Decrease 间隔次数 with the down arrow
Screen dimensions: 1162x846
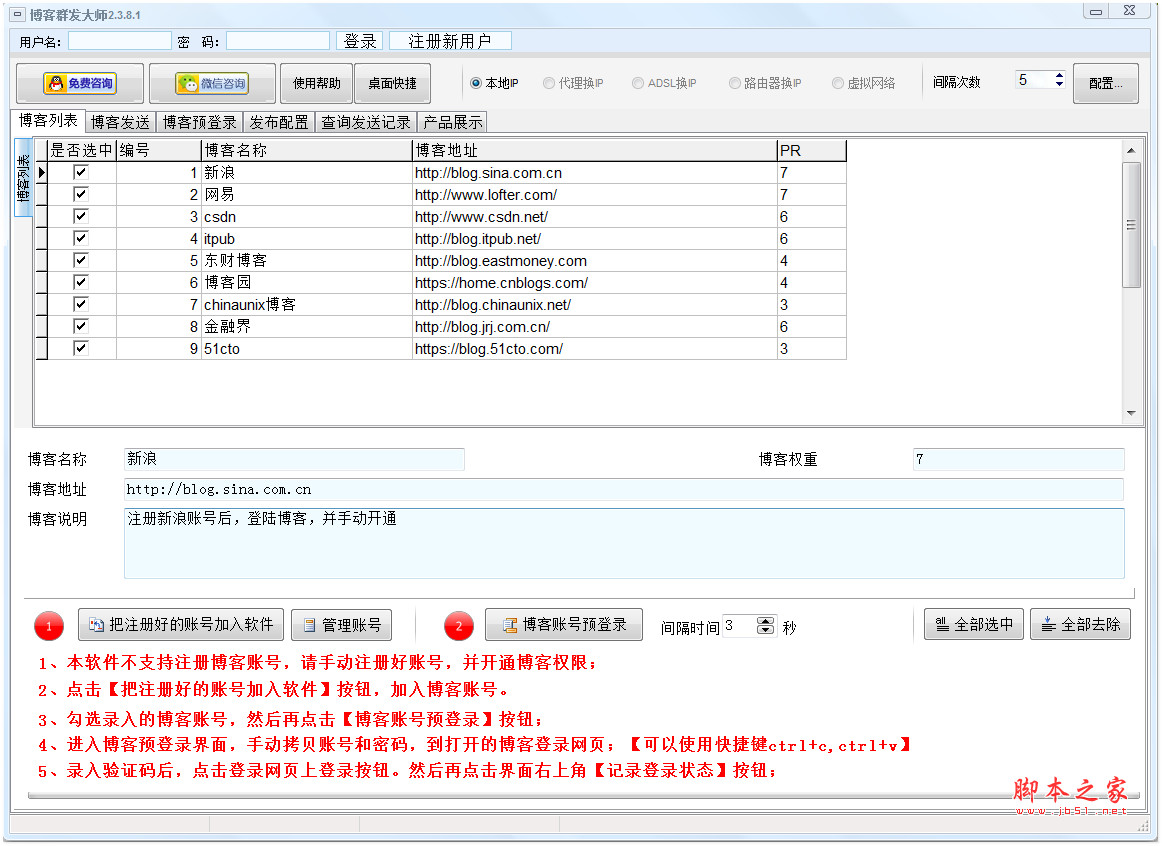(x=1060, y=84)
